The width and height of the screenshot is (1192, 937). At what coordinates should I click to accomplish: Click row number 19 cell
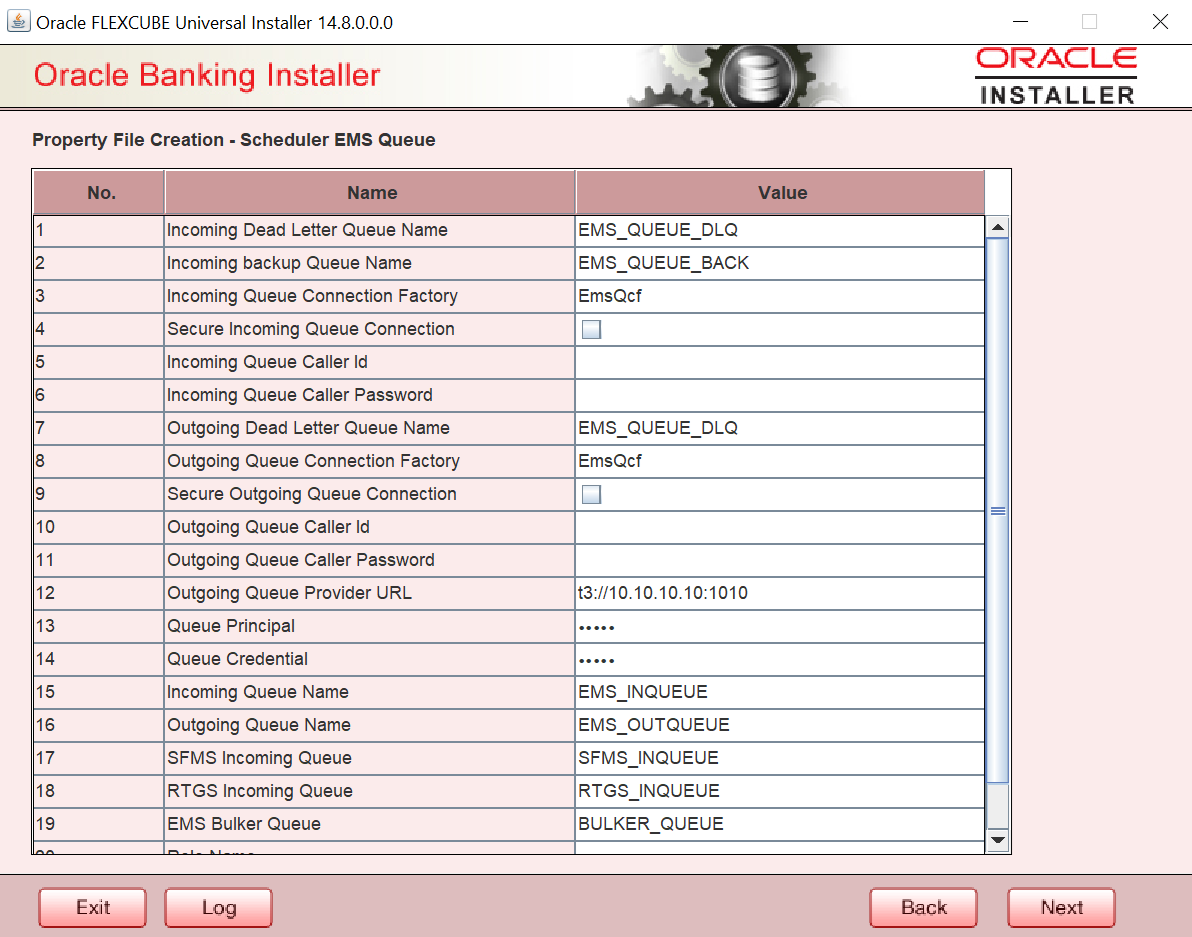[x=99, y=825]
